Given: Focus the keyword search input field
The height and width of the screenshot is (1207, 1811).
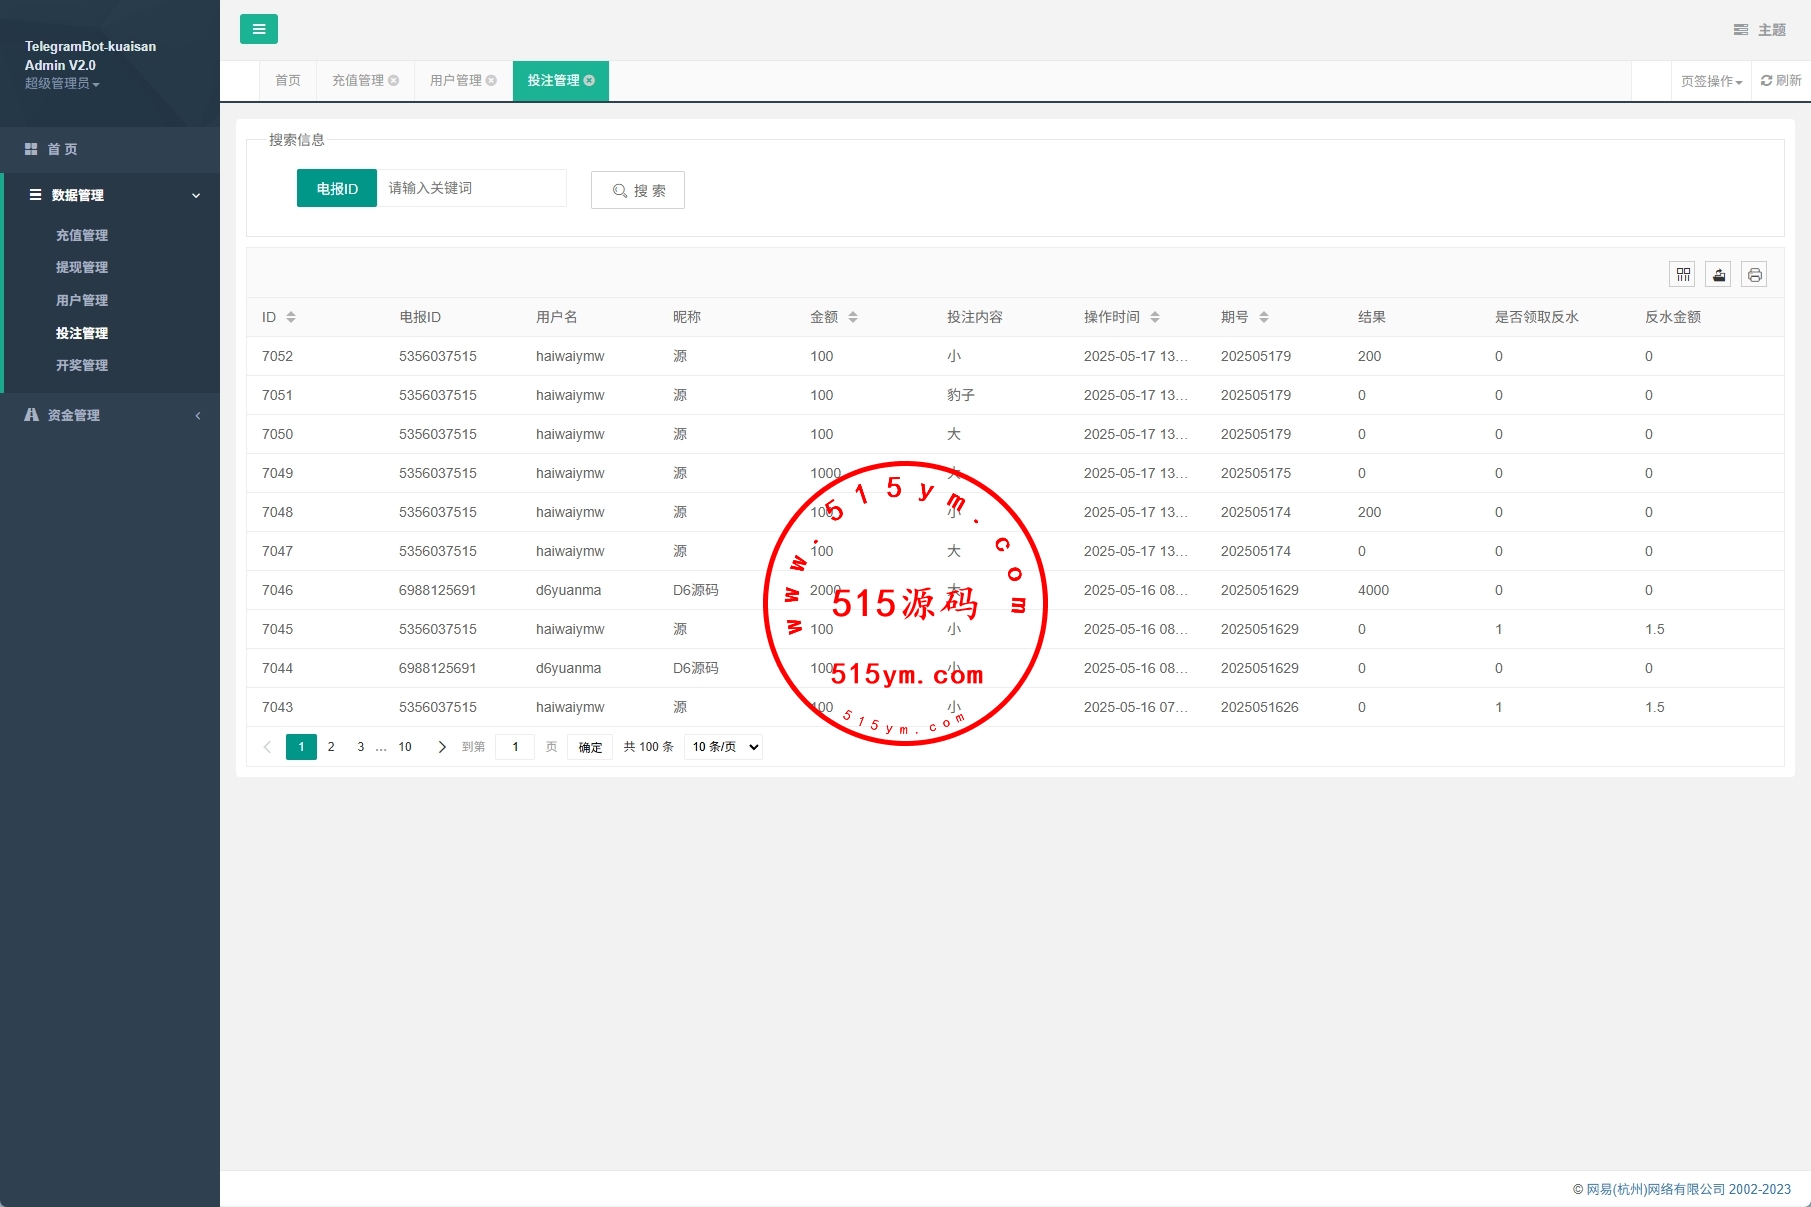Looking at the screenshot, I should pos(471,188).
